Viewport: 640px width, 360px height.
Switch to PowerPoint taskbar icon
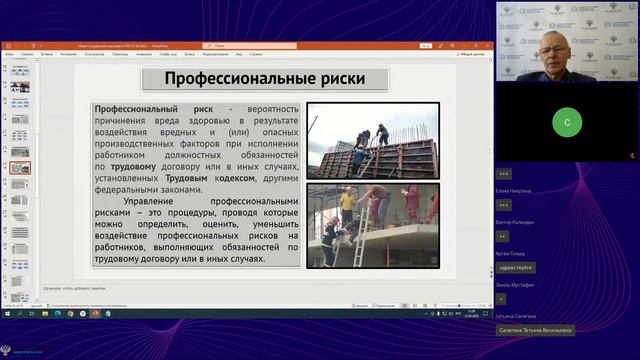tap(96, 313)
